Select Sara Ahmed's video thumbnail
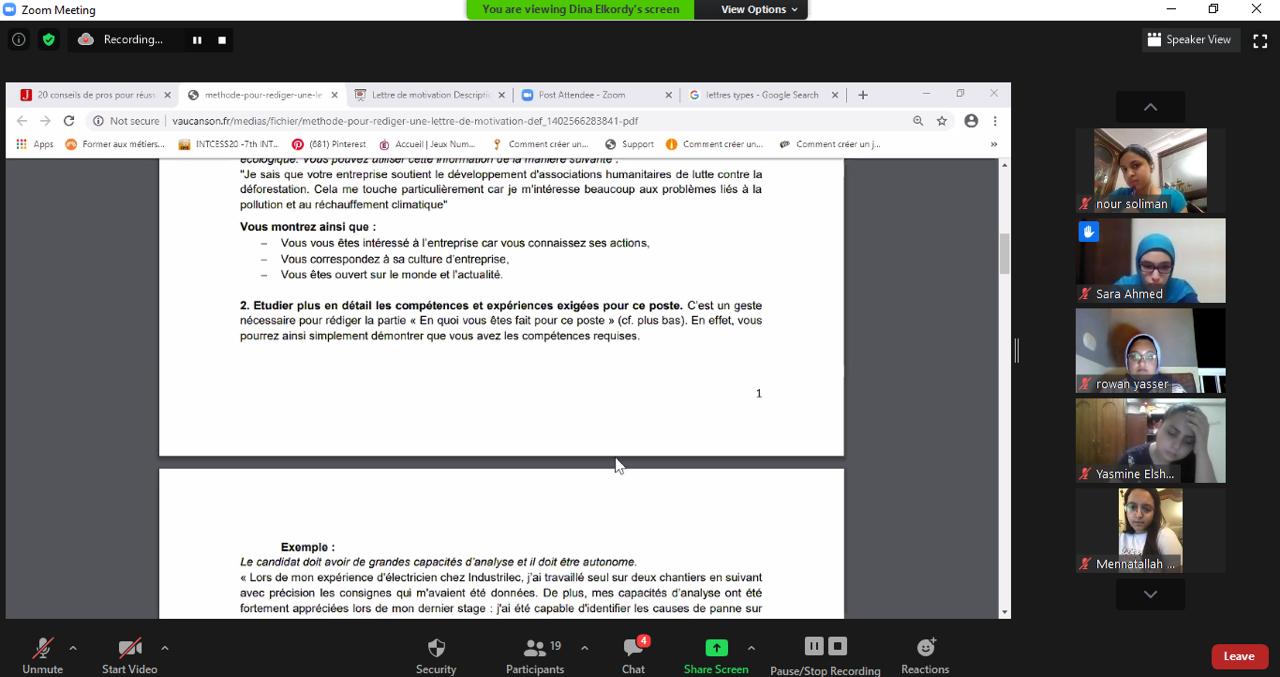1280x677 pixels. 1150,260
